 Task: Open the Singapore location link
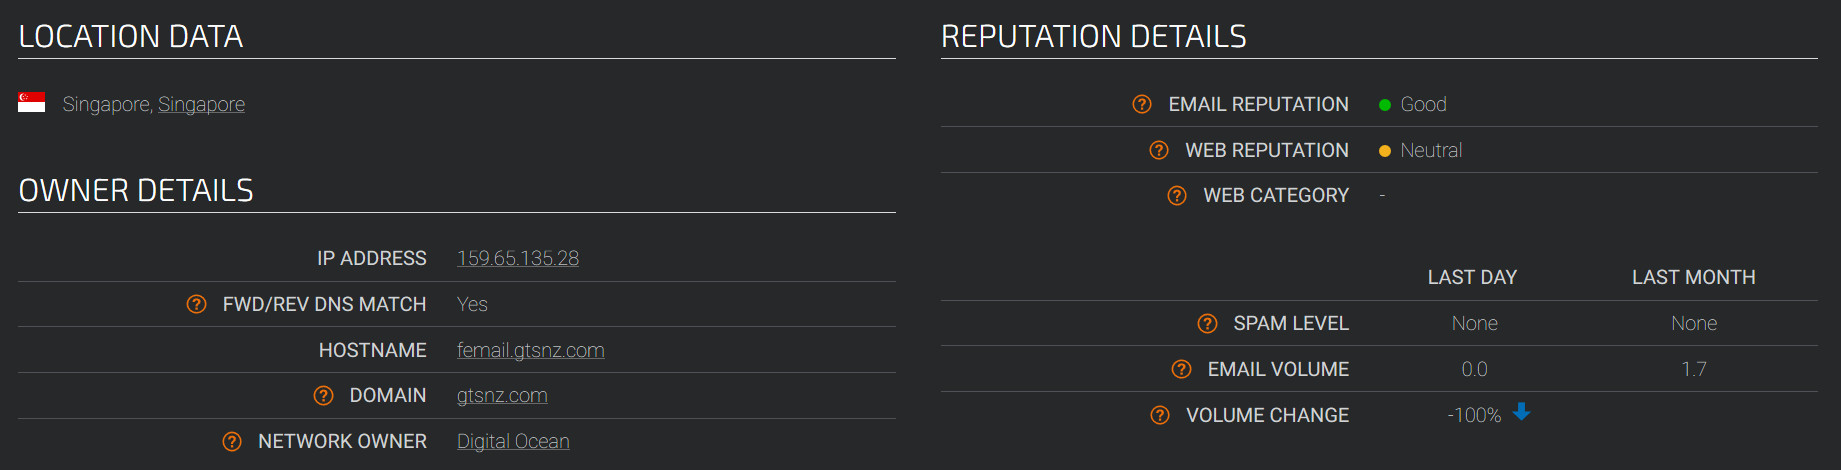(x=201, y=104)
